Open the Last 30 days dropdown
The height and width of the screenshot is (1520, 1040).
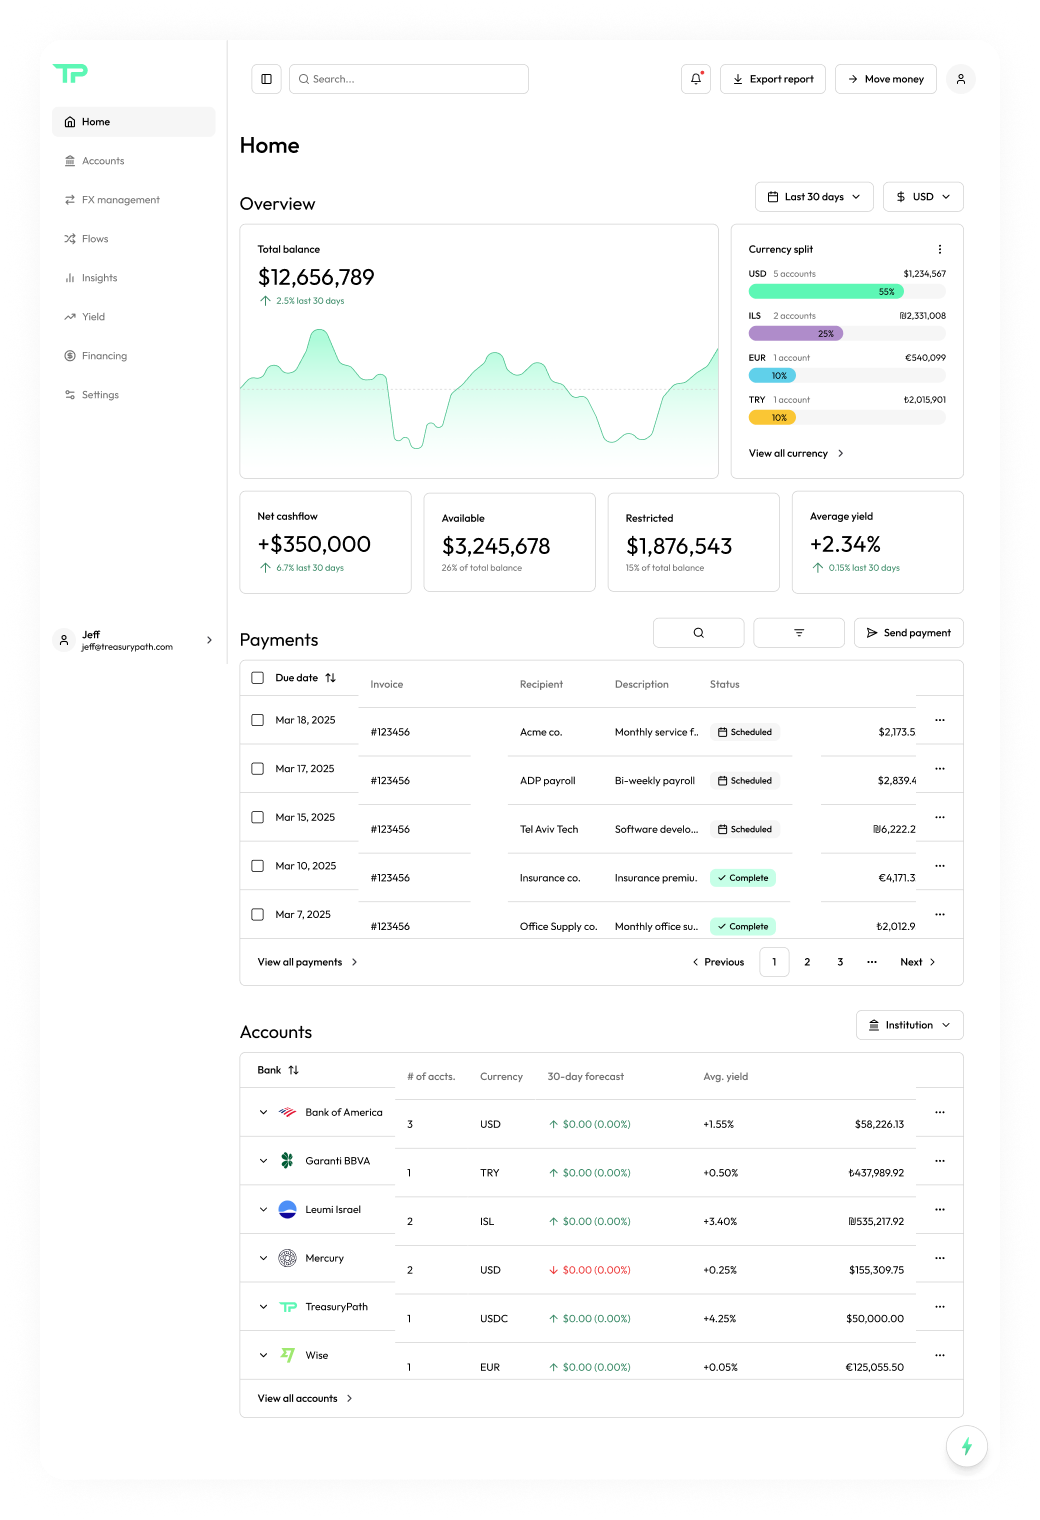pos(813,196)
